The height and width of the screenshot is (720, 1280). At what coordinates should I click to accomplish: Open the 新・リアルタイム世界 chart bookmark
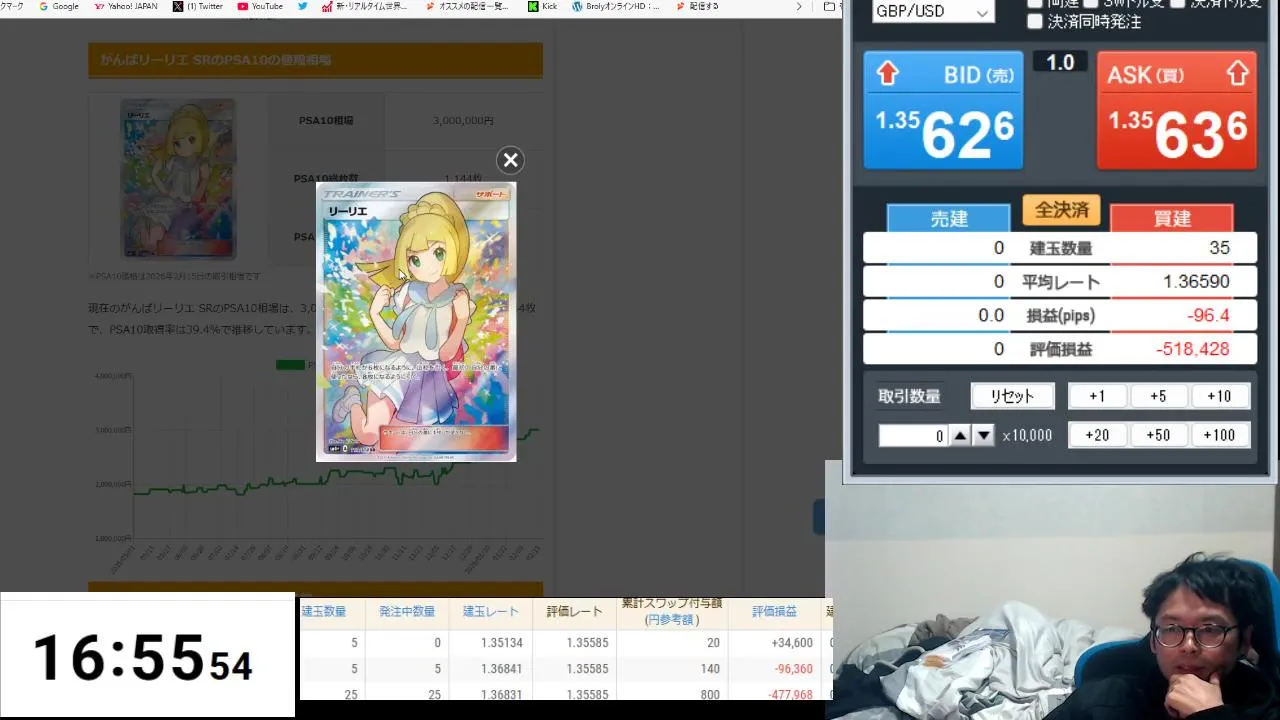coord(365,6)
